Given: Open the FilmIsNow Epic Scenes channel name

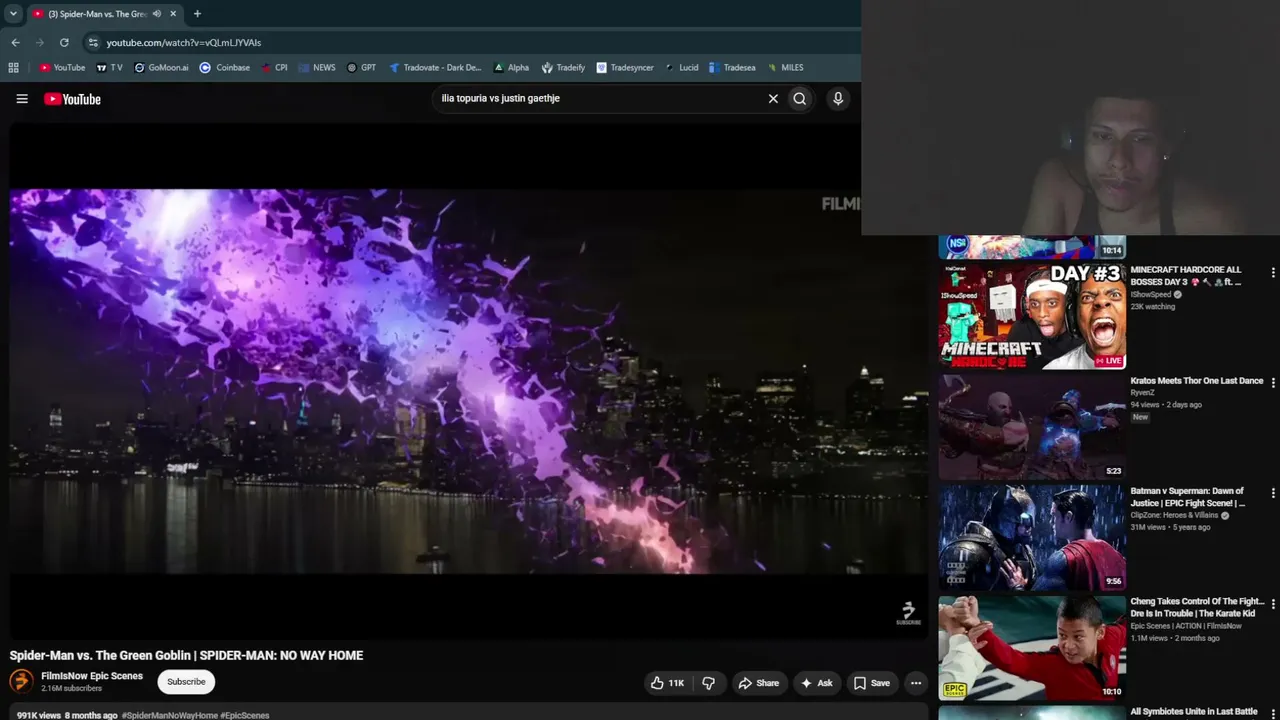Looking at the screenshot, I should [92, 676].
